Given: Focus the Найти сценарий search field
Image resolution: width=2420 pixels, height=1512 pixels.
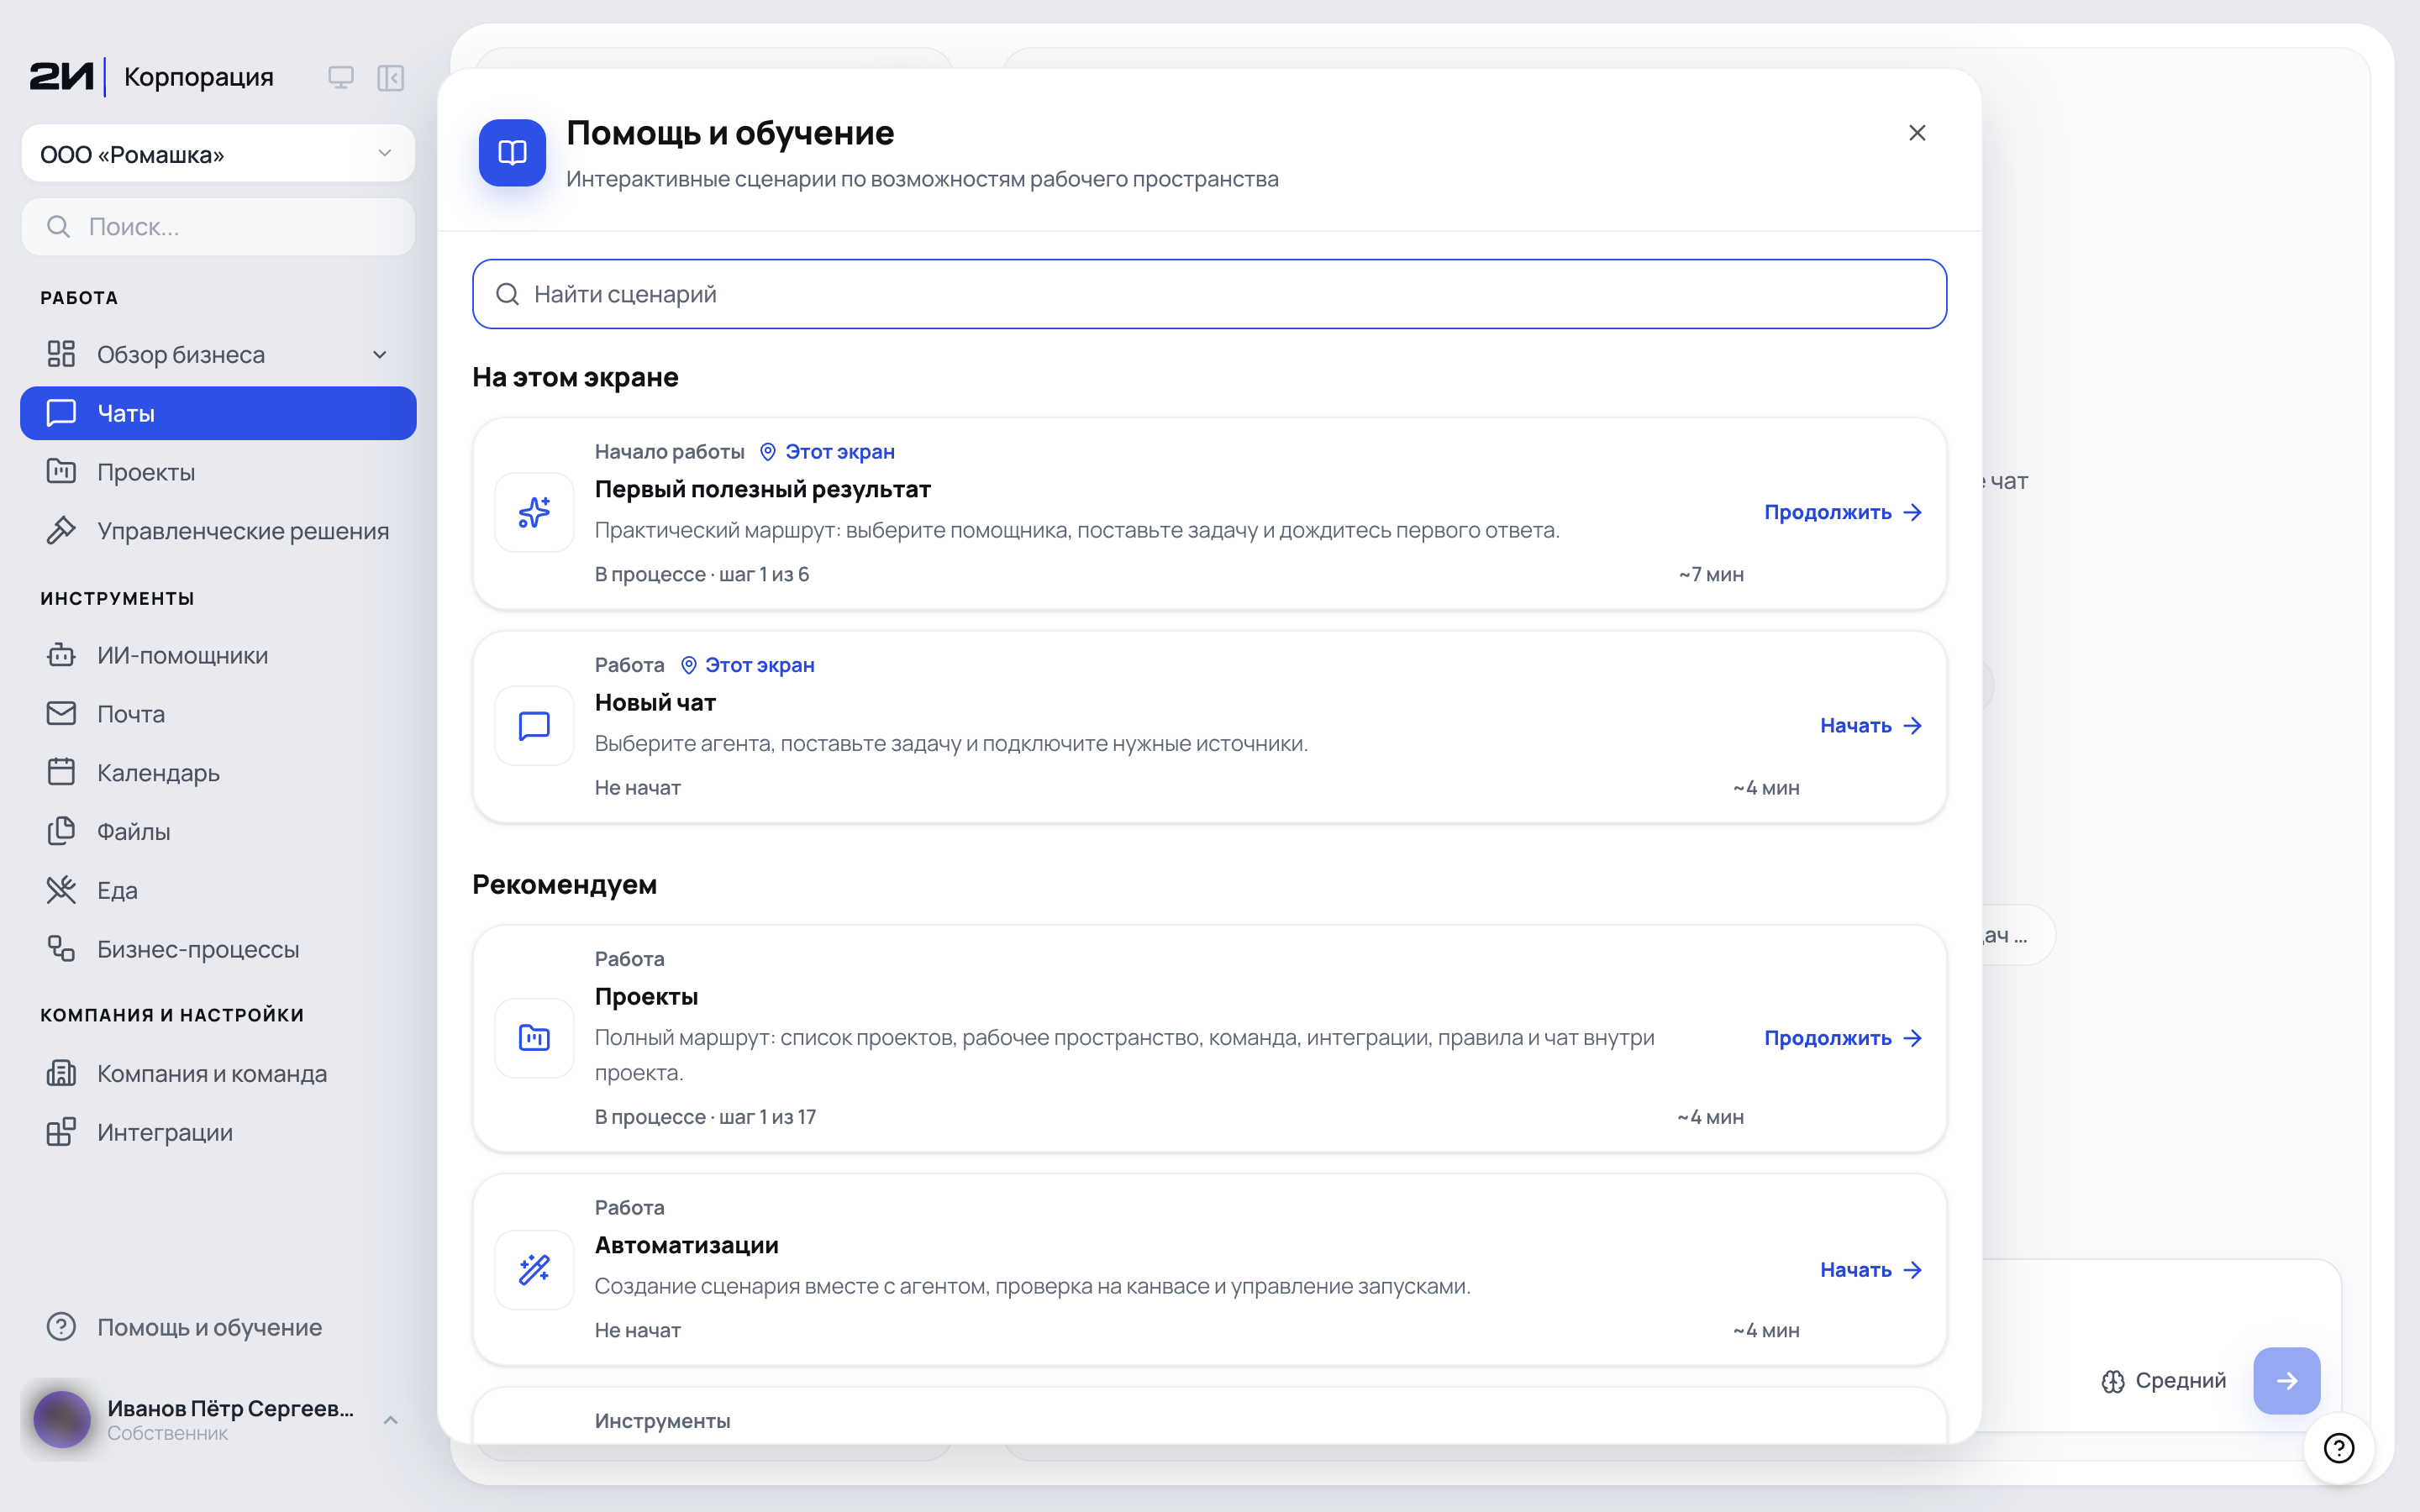Looking at the screenshot, I should click(1209, 294).
